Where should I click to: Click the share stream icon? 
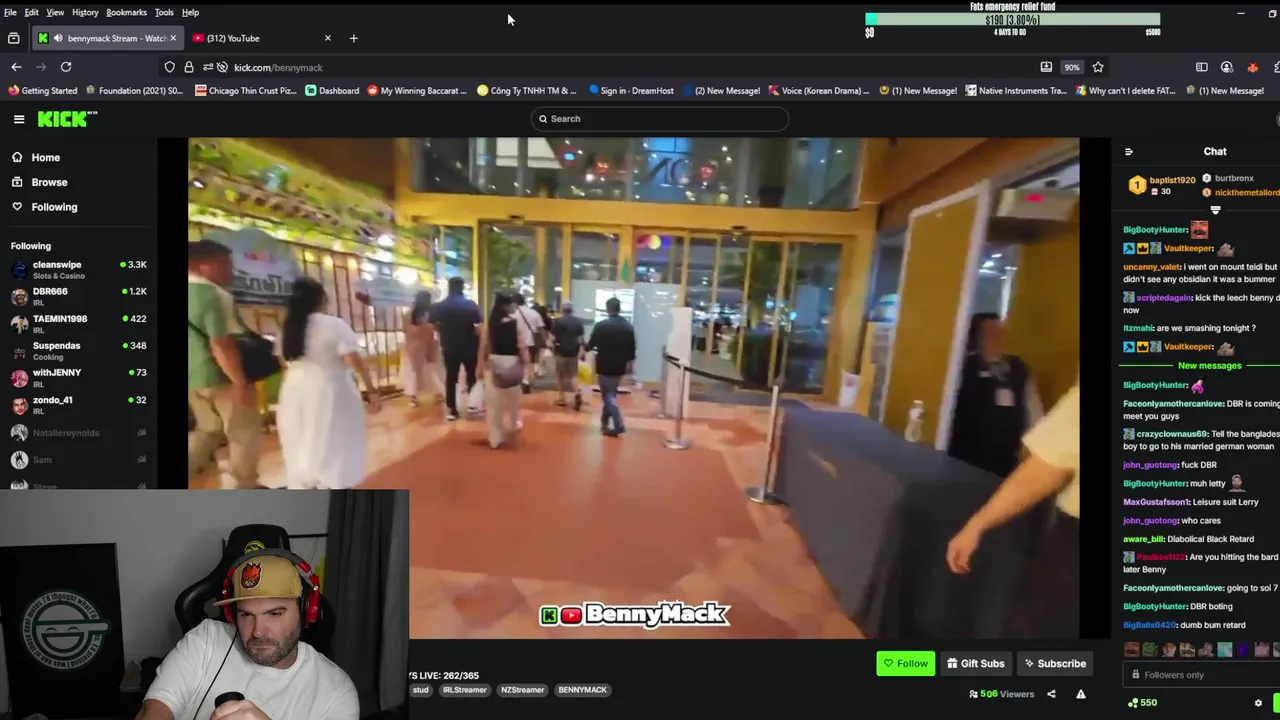click(1051, 694)
